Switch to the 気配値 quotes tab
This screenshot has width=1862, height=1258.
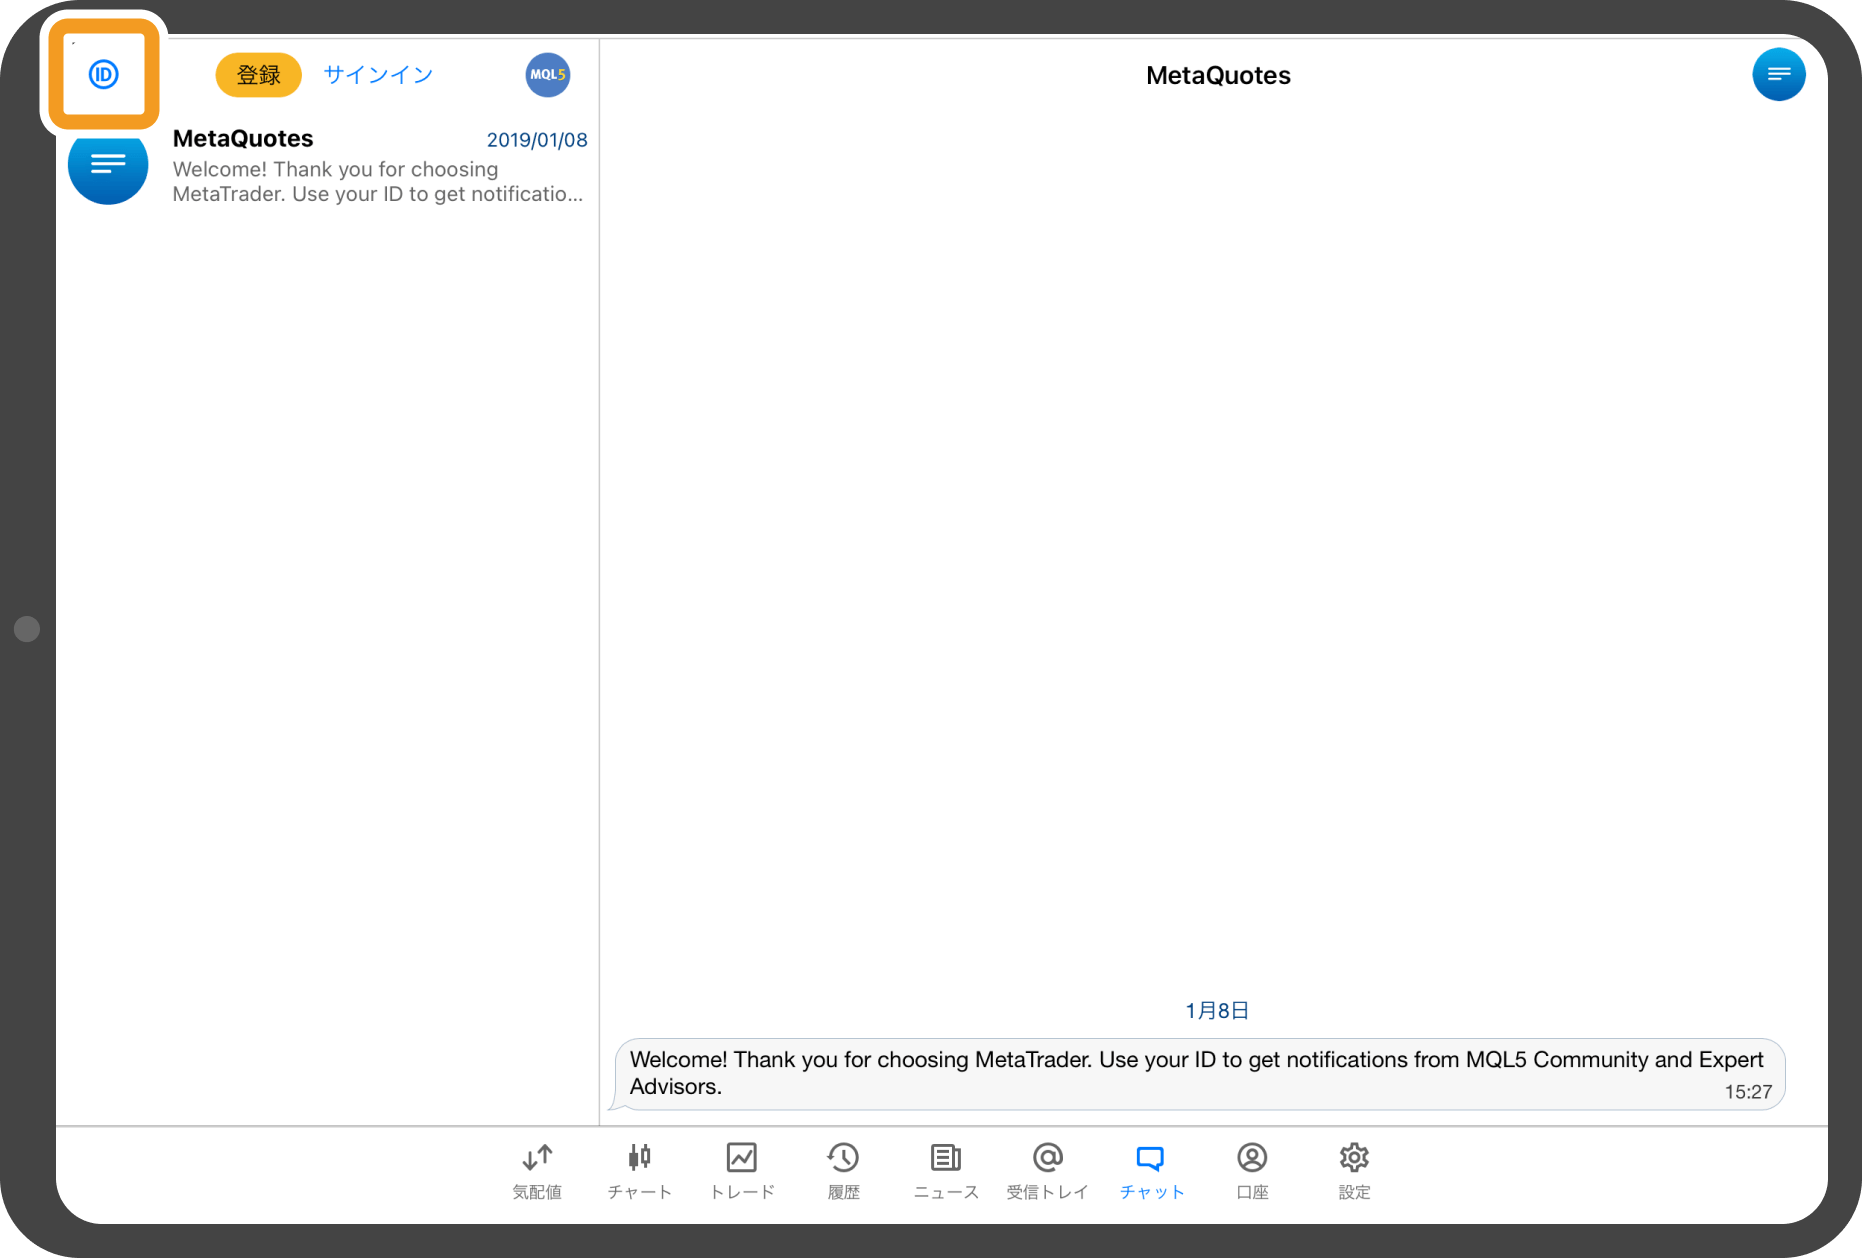point(537,1171)
